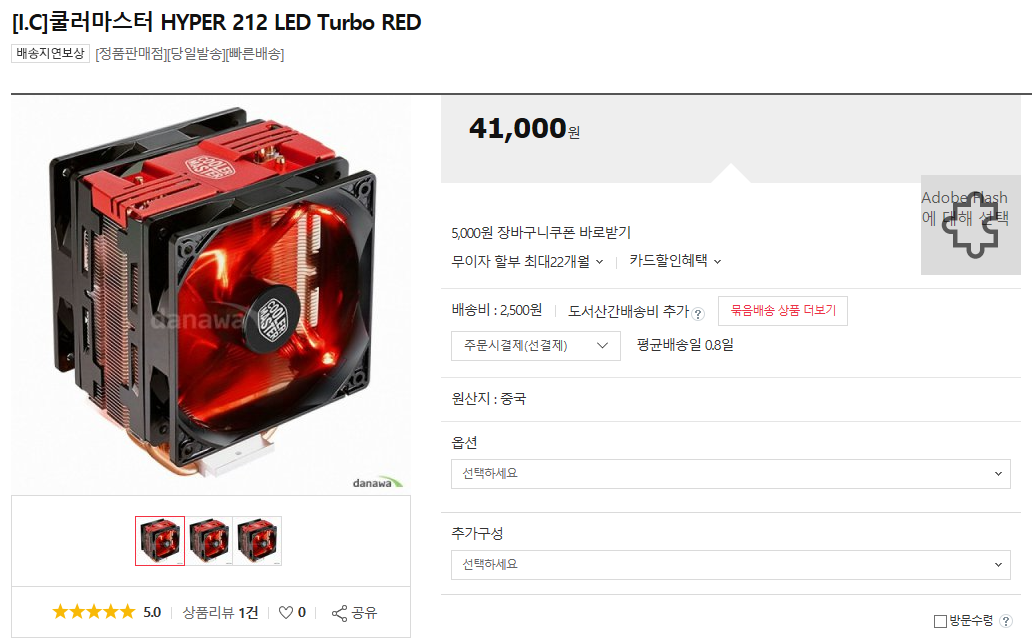Screen dimensions: 1032x640
Task: Click the question mark icon beside 방문수령
Action: 1006,620
